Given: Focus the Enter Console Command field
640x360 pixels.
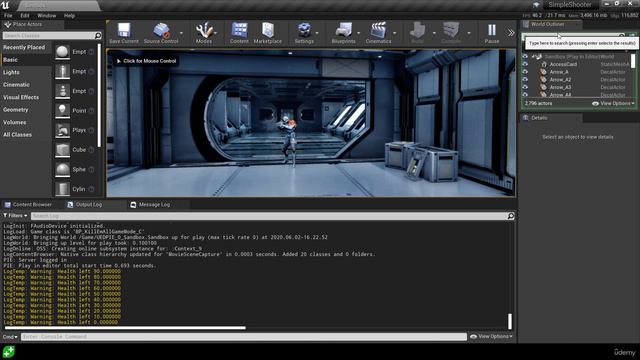Looking at the screenshot, I should [x=244, y=337].
